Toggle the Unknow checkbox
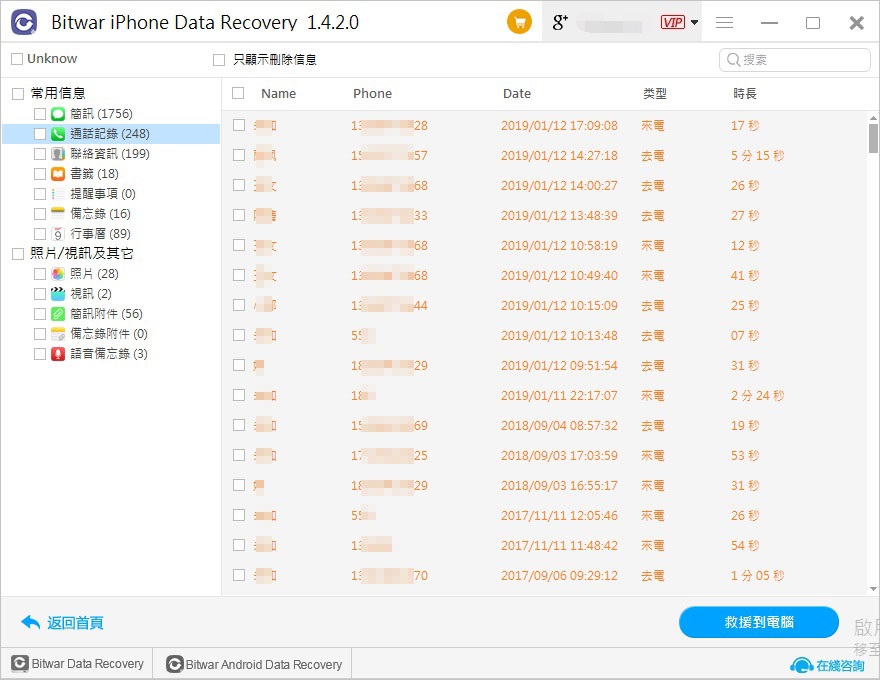This screenshot has height=680, width=880. (x=17, y=59)
